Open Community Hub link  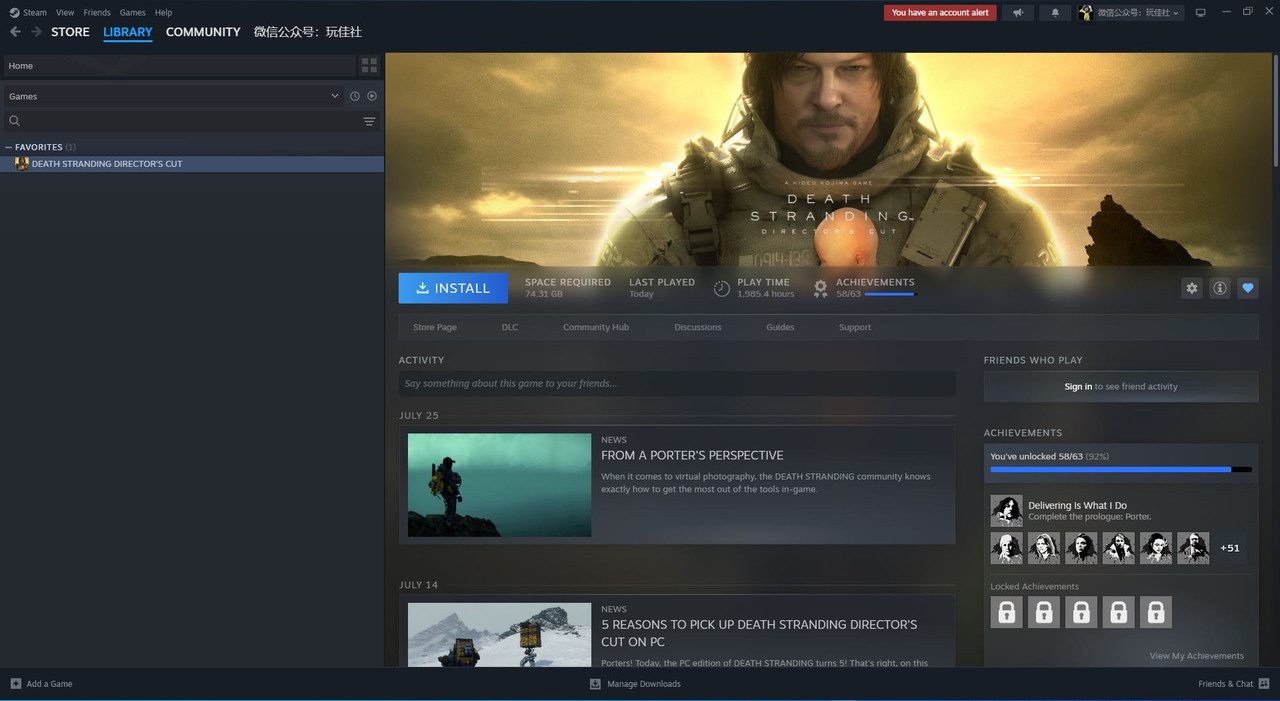(x=596, y=327)
